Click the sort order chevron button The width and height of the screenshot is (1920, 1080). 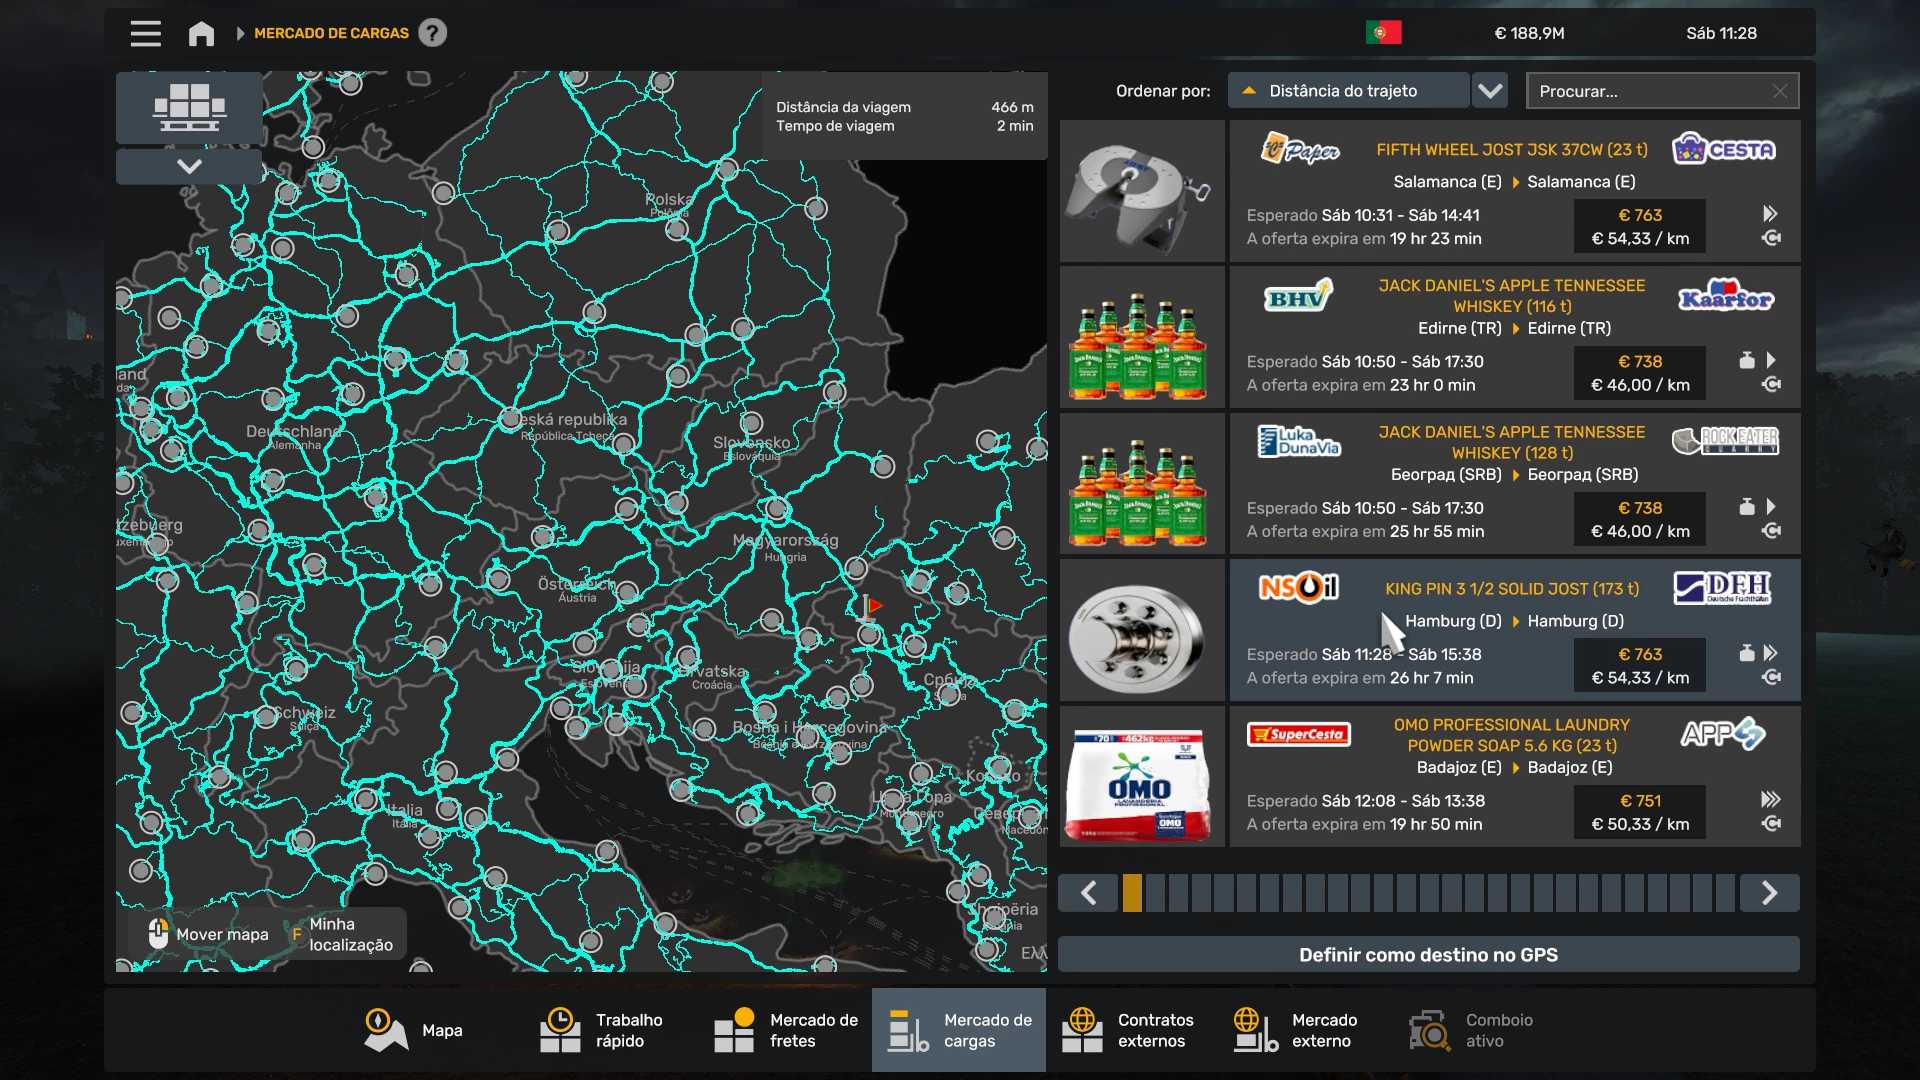coord(1490,91)
